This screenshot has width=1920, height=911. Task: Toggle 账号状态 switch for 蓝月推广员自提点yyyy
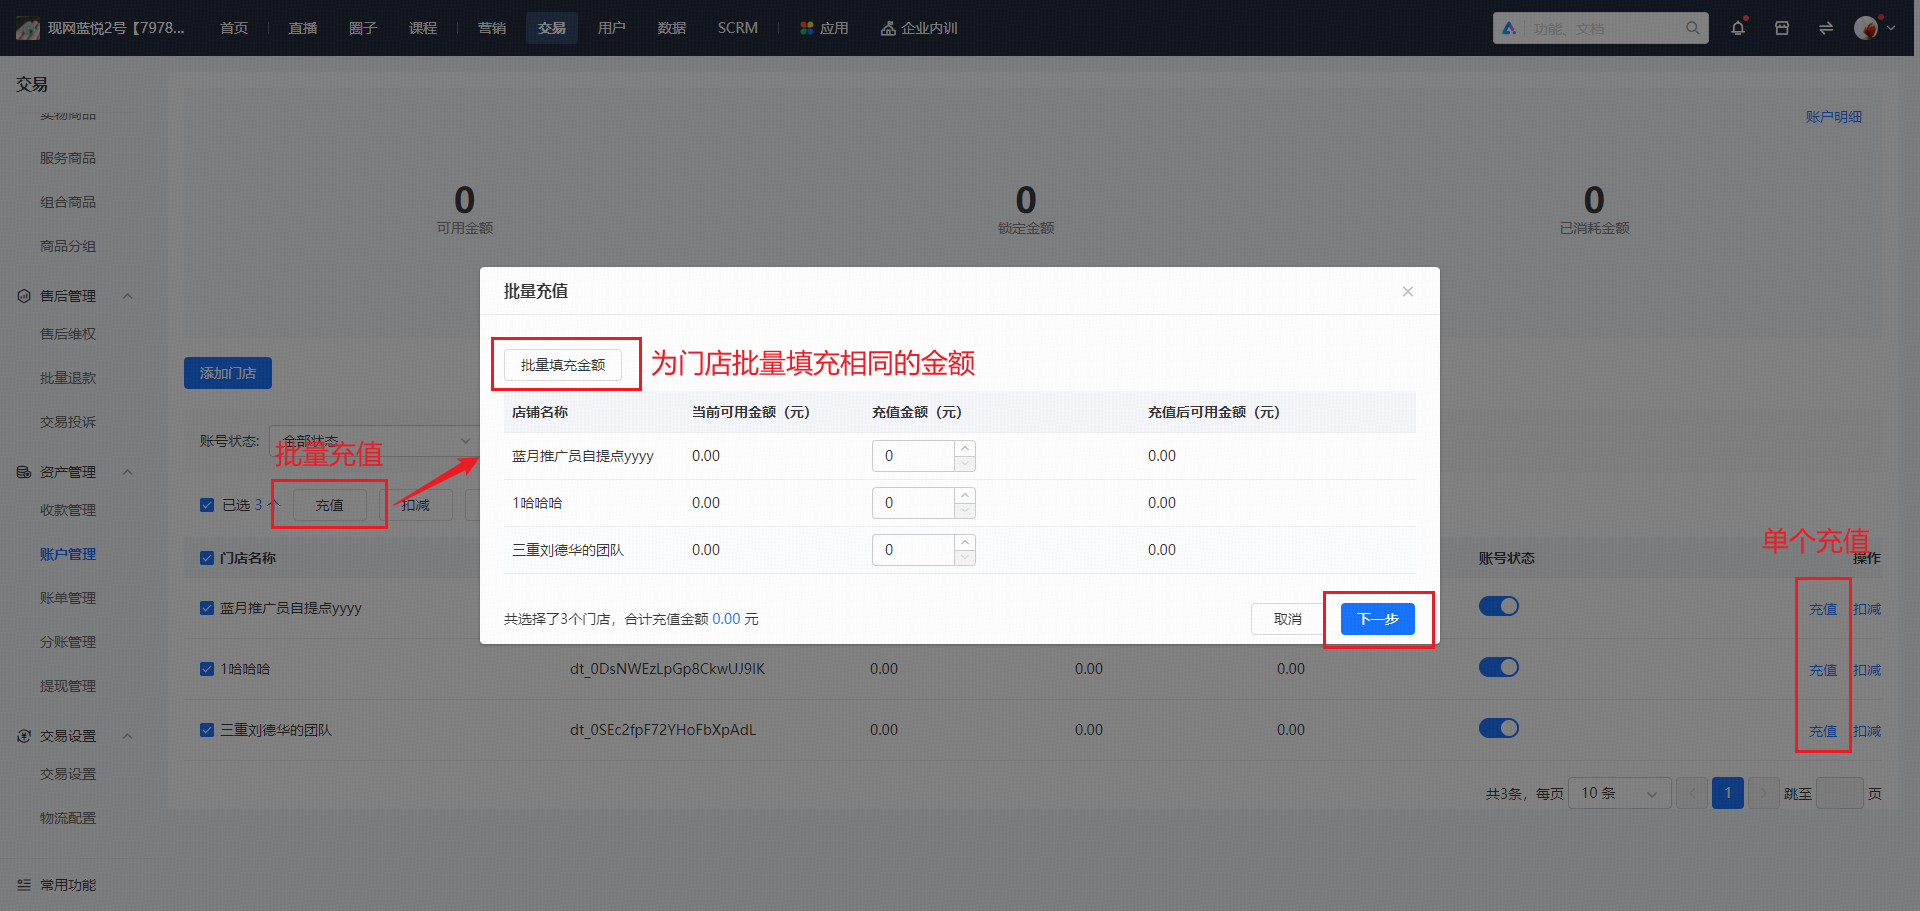tap(1499, 606)
